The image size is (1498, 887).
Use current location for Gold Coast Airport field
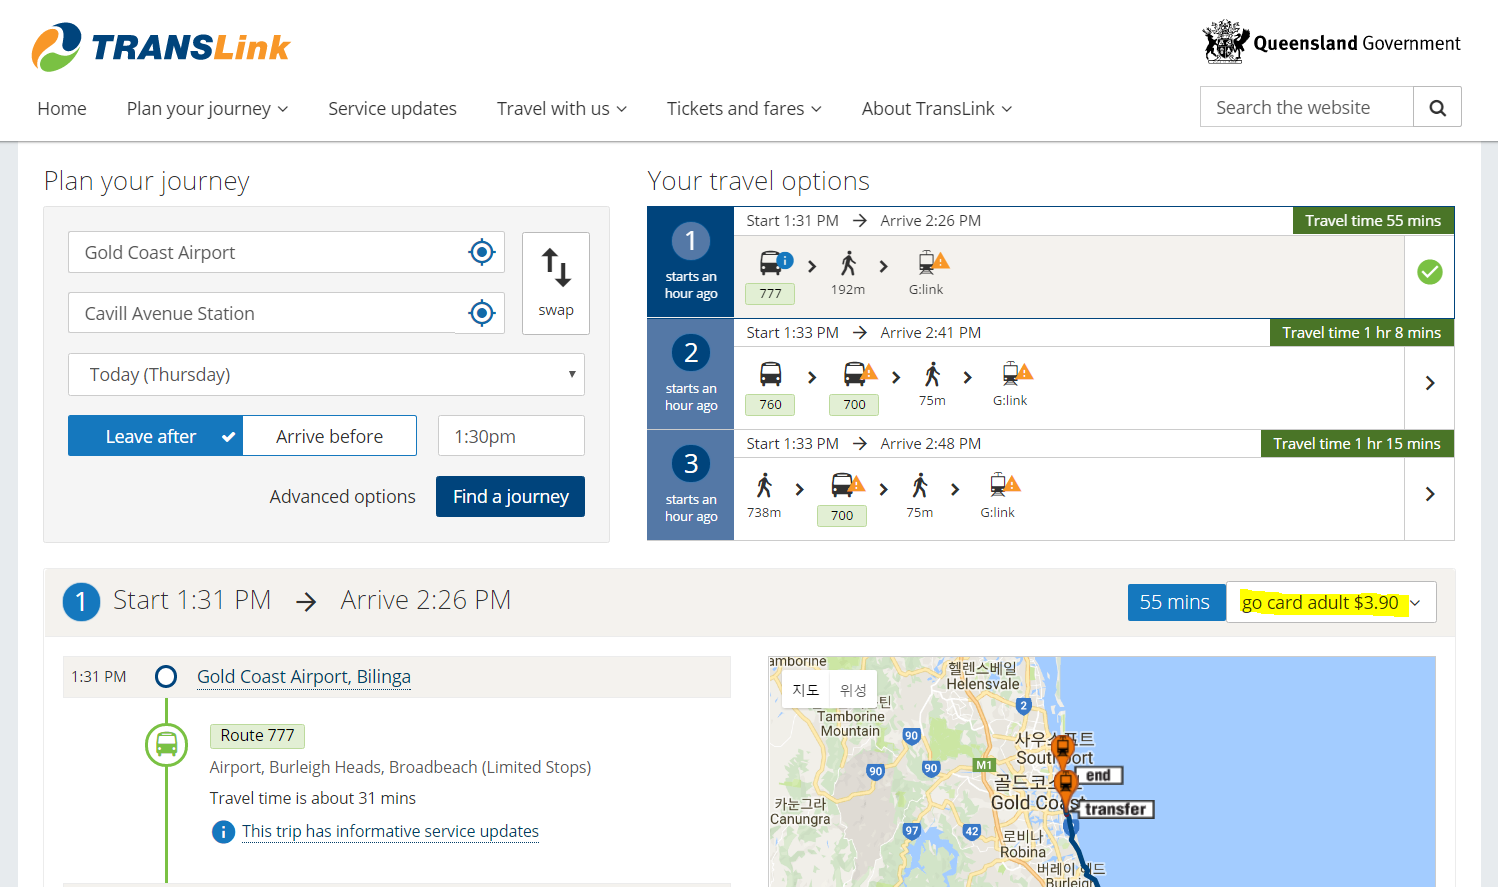[482, 253]
